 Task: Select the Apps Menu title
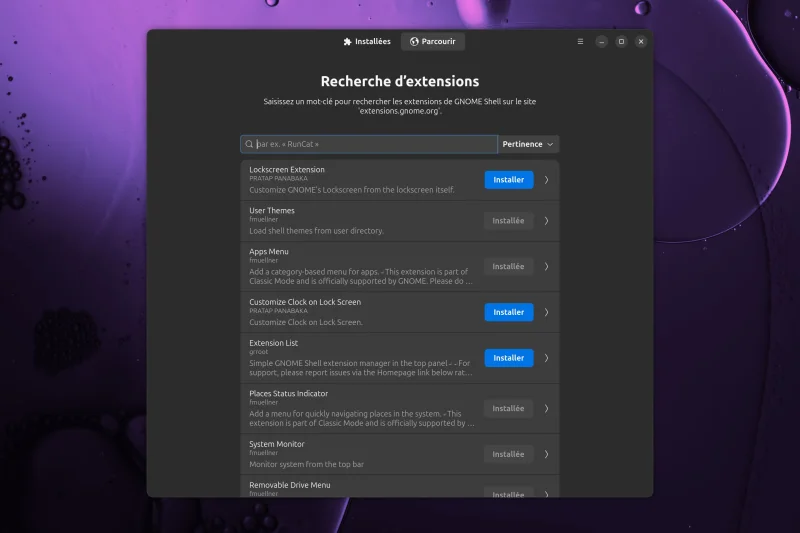click(269, 251)
